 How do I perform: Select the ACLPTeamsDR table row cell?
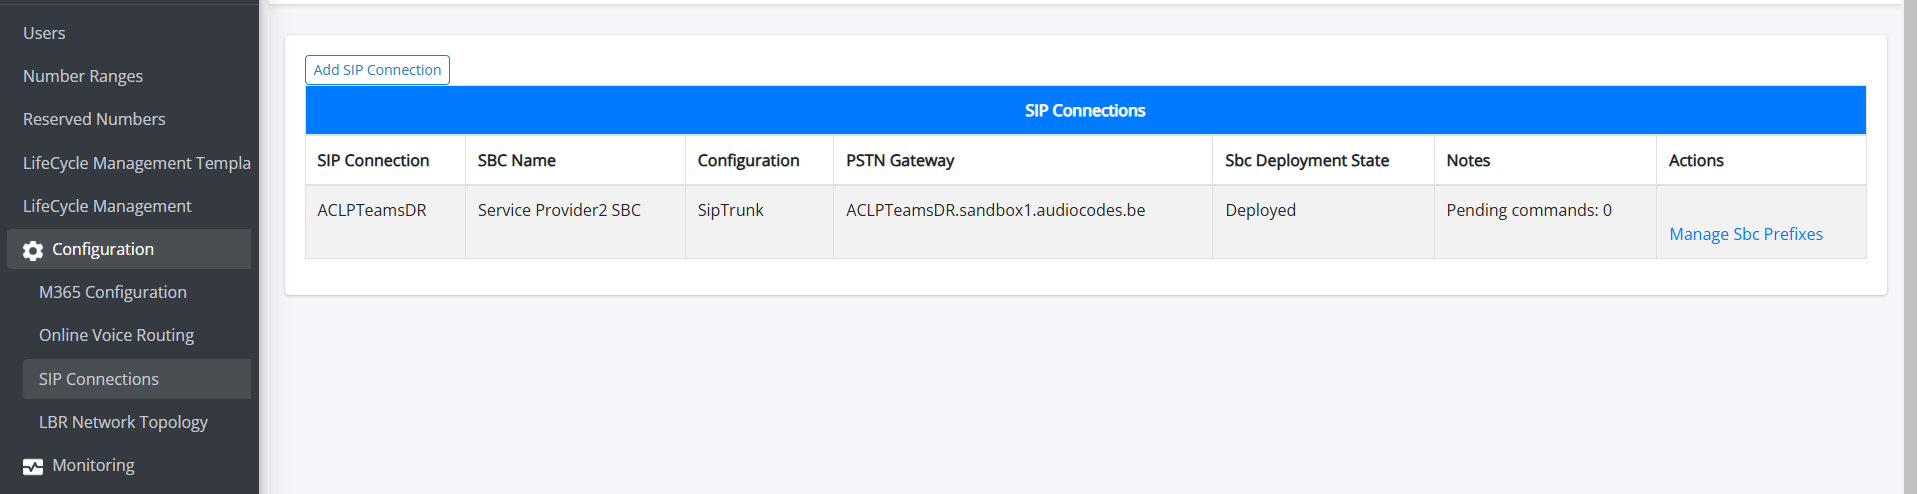[385, 221]
